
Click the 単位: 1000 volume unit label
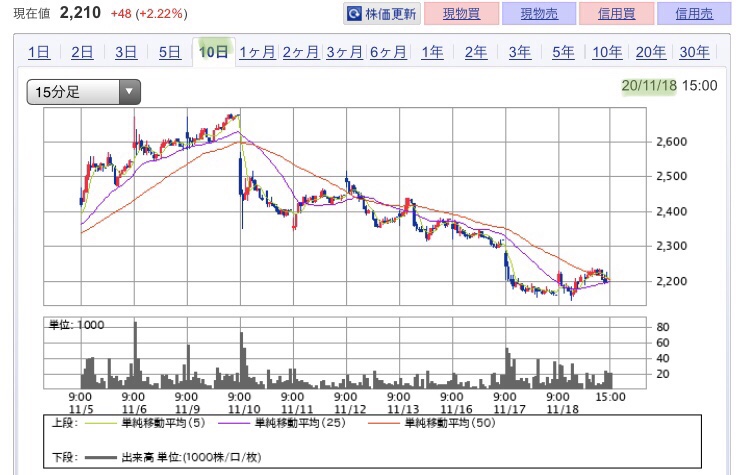coord(77,325)
